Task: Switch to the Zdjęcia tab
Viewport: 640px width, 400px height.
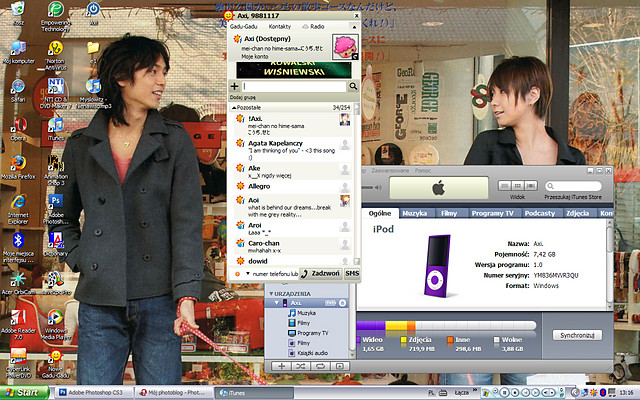Action: click(577, 213)
